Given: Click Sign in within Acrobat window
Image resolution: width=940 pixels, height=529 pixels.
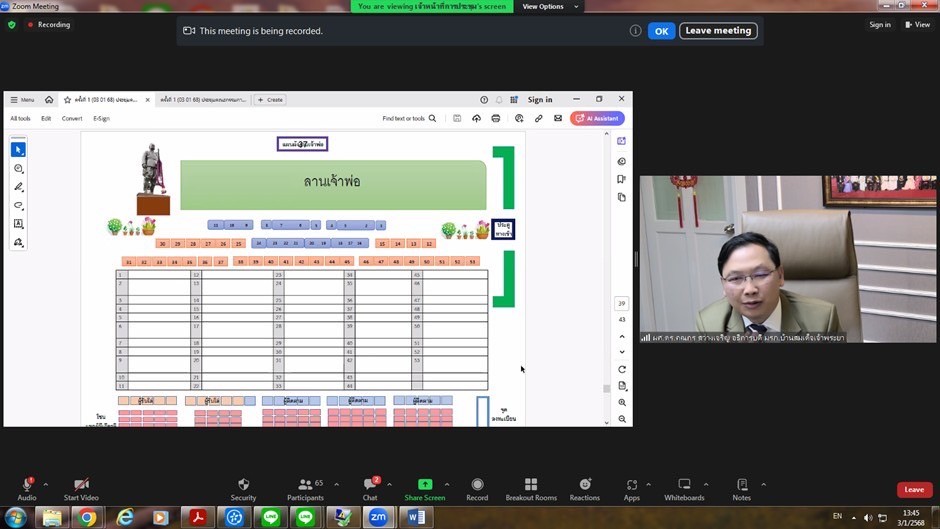Looking at the screenshot, I should (540, 100).
